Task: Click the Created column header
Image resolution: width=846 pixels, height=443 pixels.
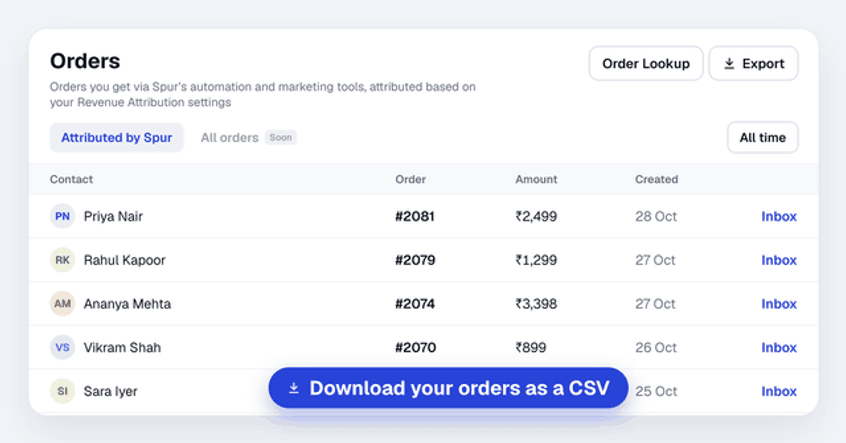Action: 657,179
